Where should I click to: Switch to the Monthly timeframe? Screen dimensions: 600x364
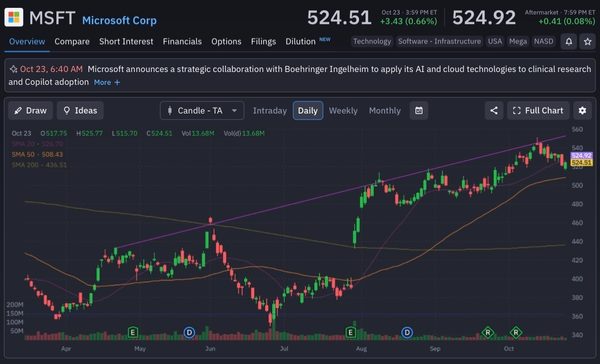(385, 111)
